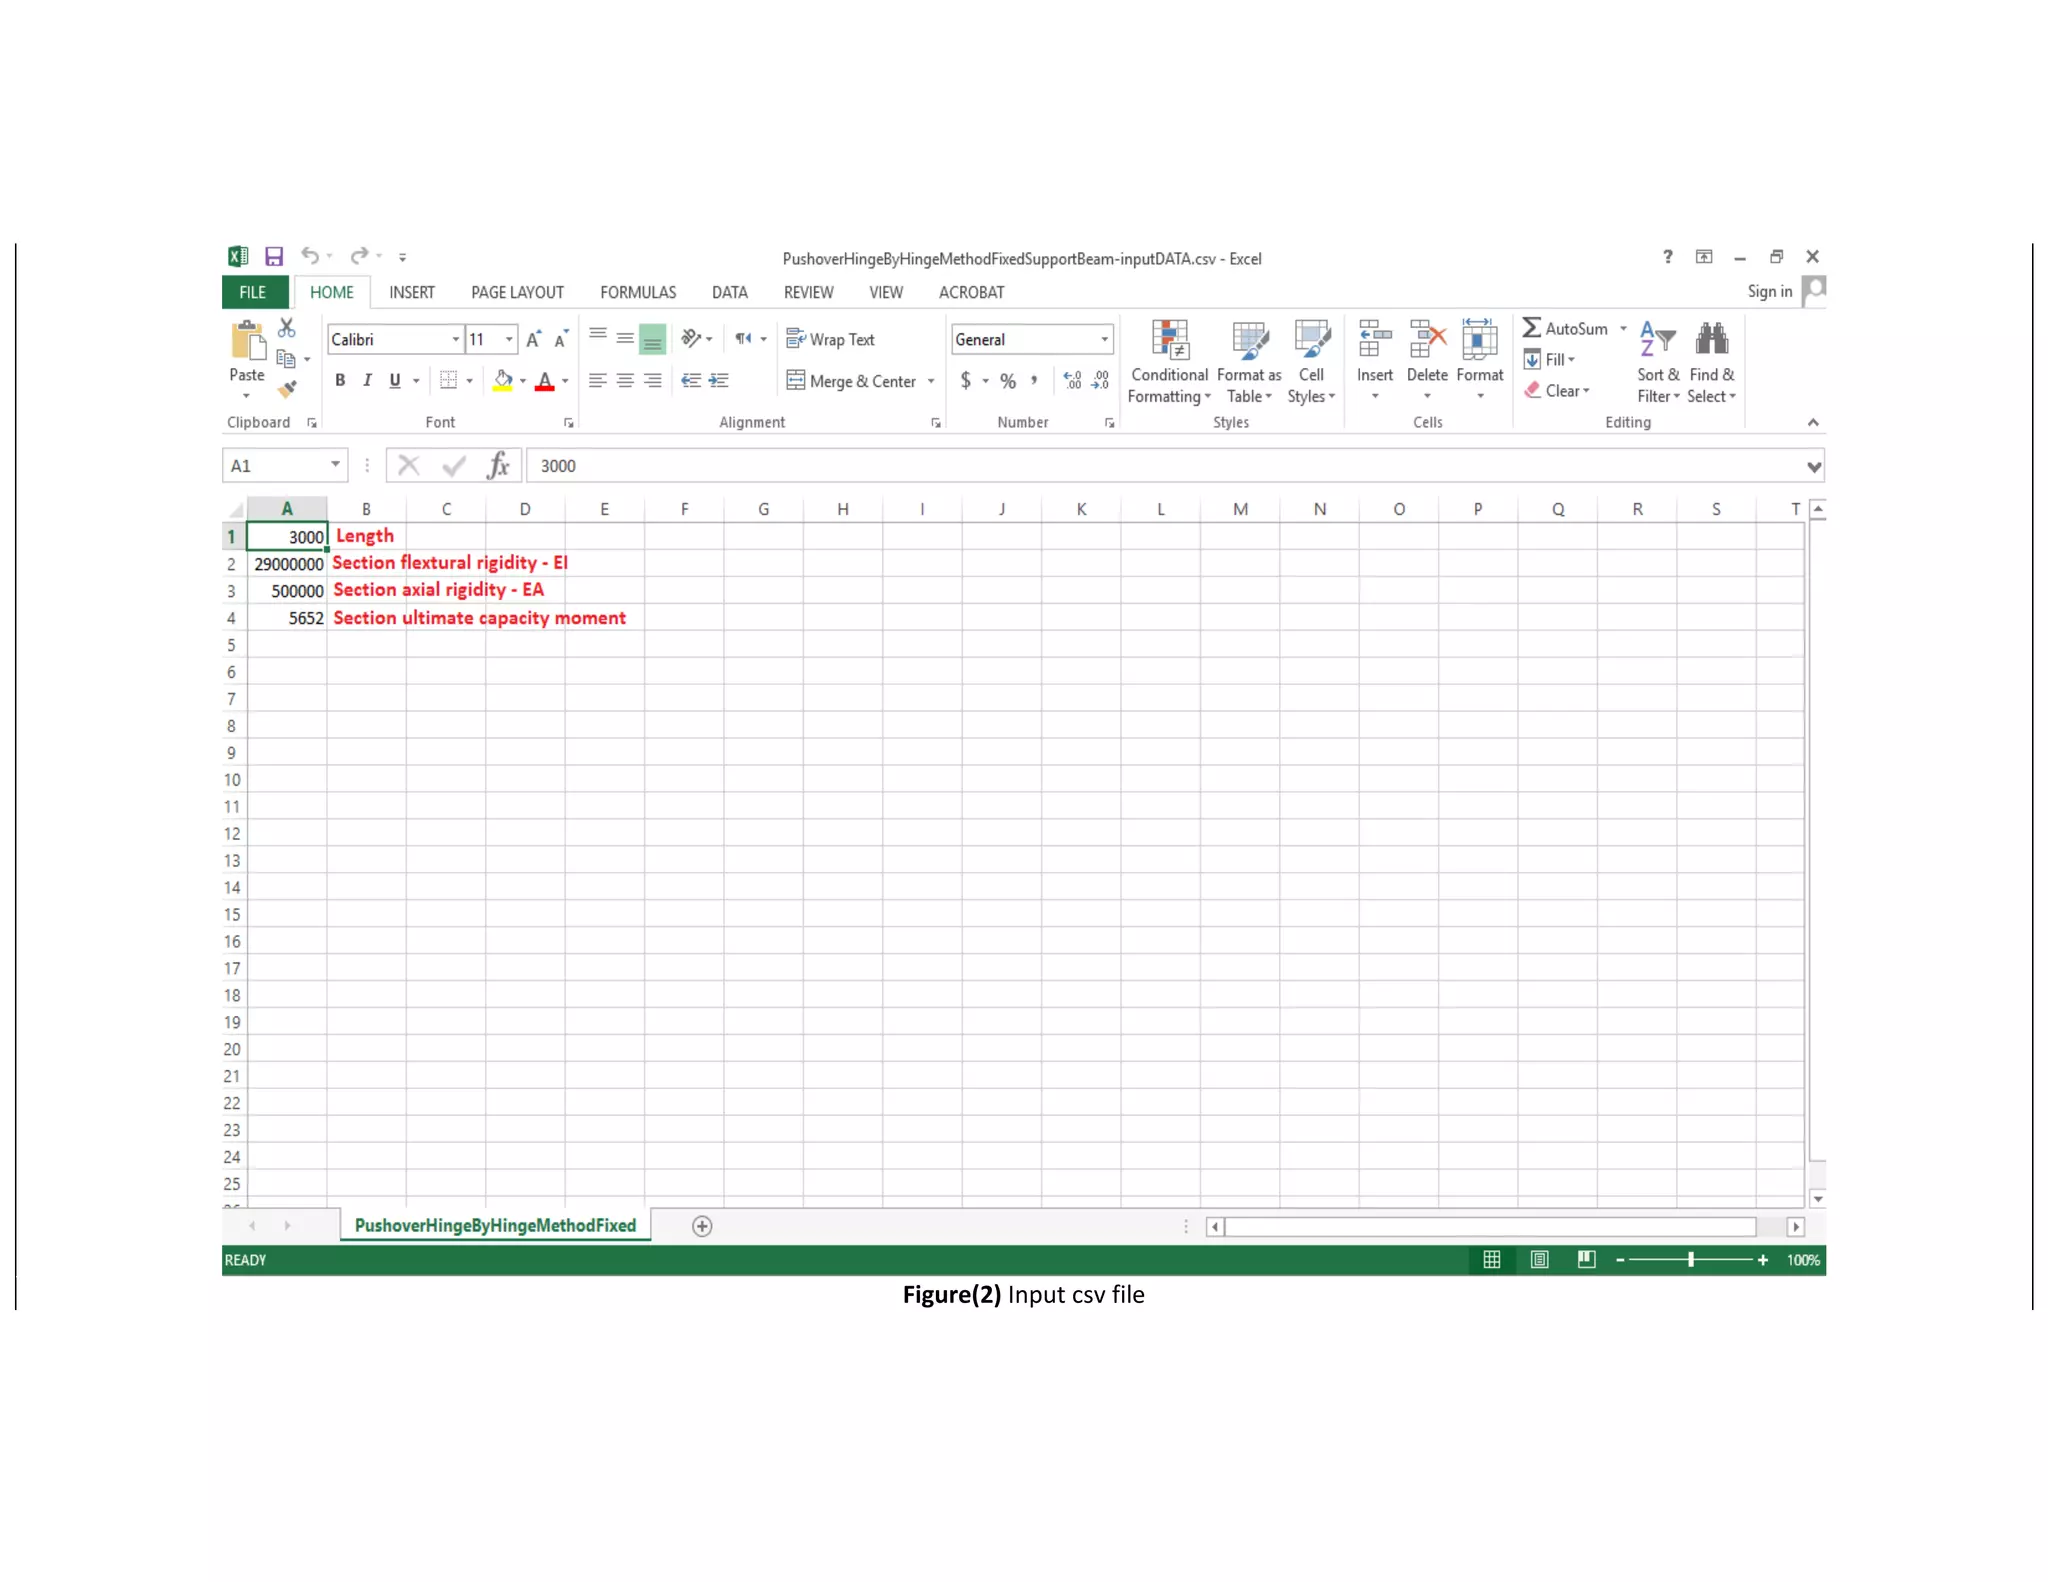The image size is (2048, 1582).
Task: Click the Format as Table button
Action: pyautogui.click(x=1249, y=363)
